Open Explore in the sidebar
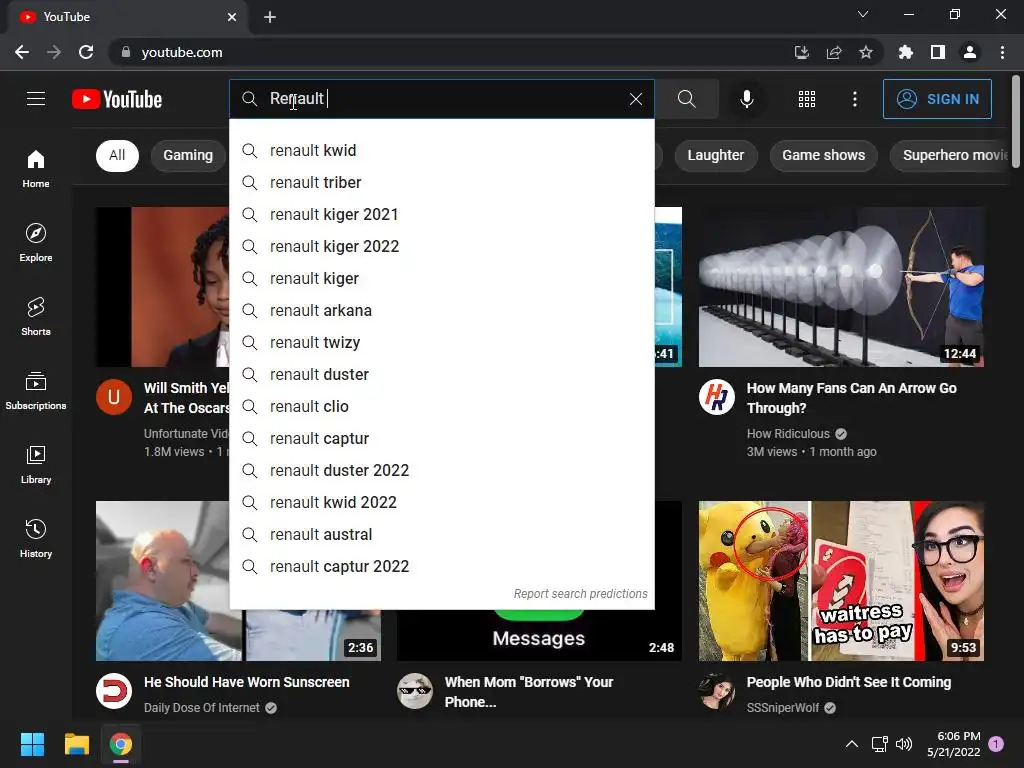Screen dimensions: 1024x768 36,243
